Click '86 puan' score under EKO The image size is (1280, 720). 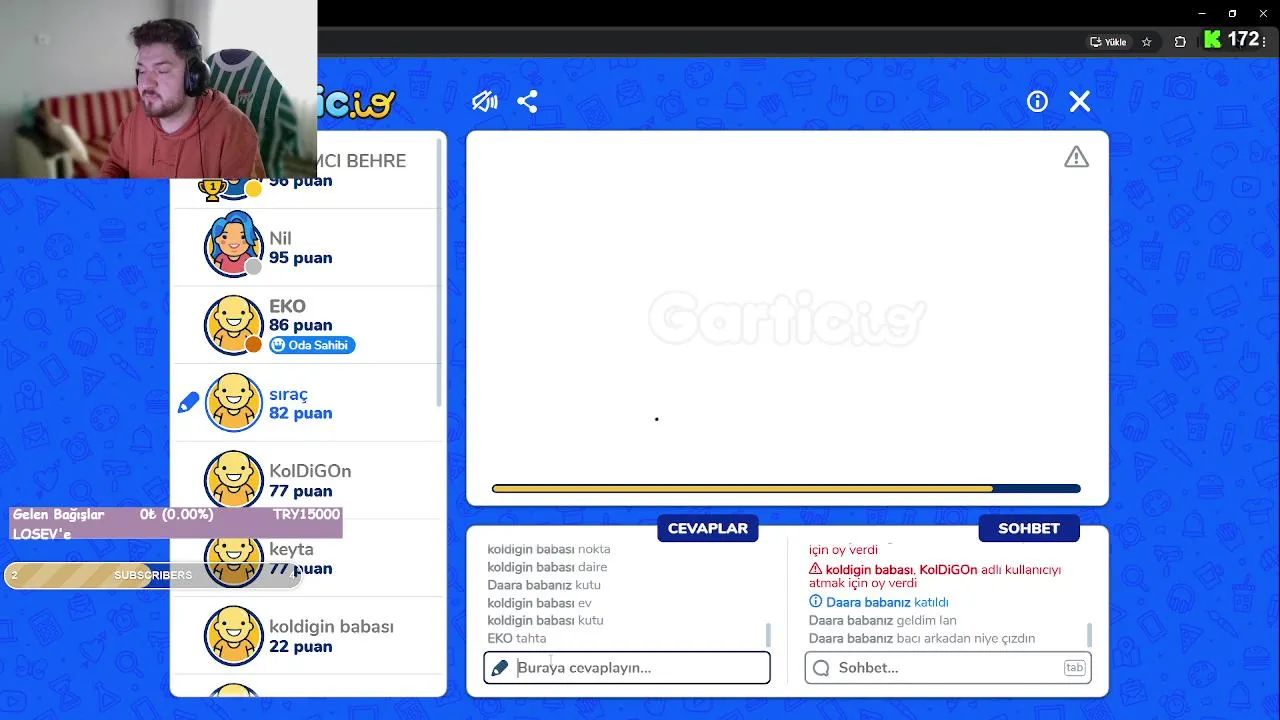point(300,326)
